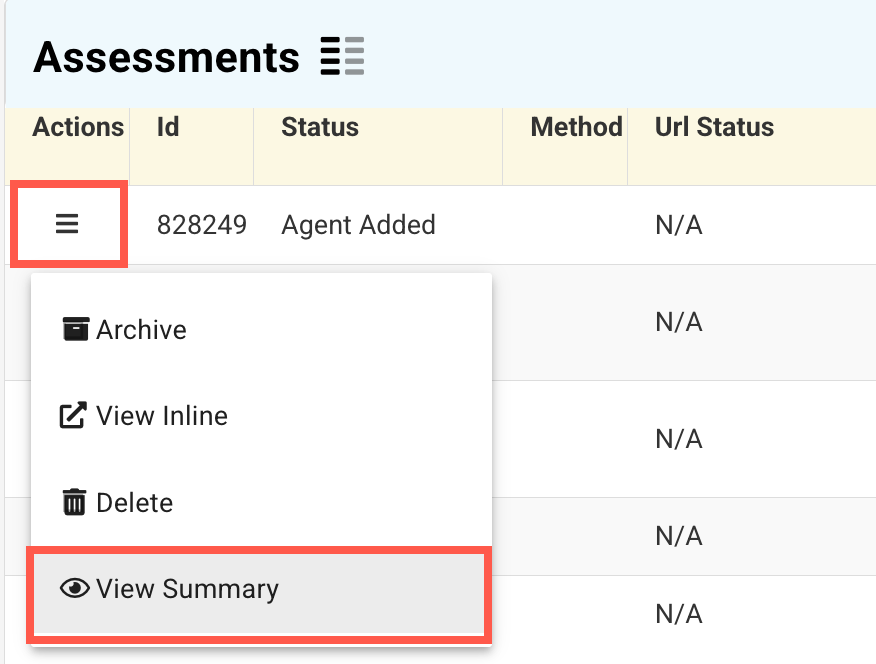Click the eye icon beside View Summary

pos(75,589)
